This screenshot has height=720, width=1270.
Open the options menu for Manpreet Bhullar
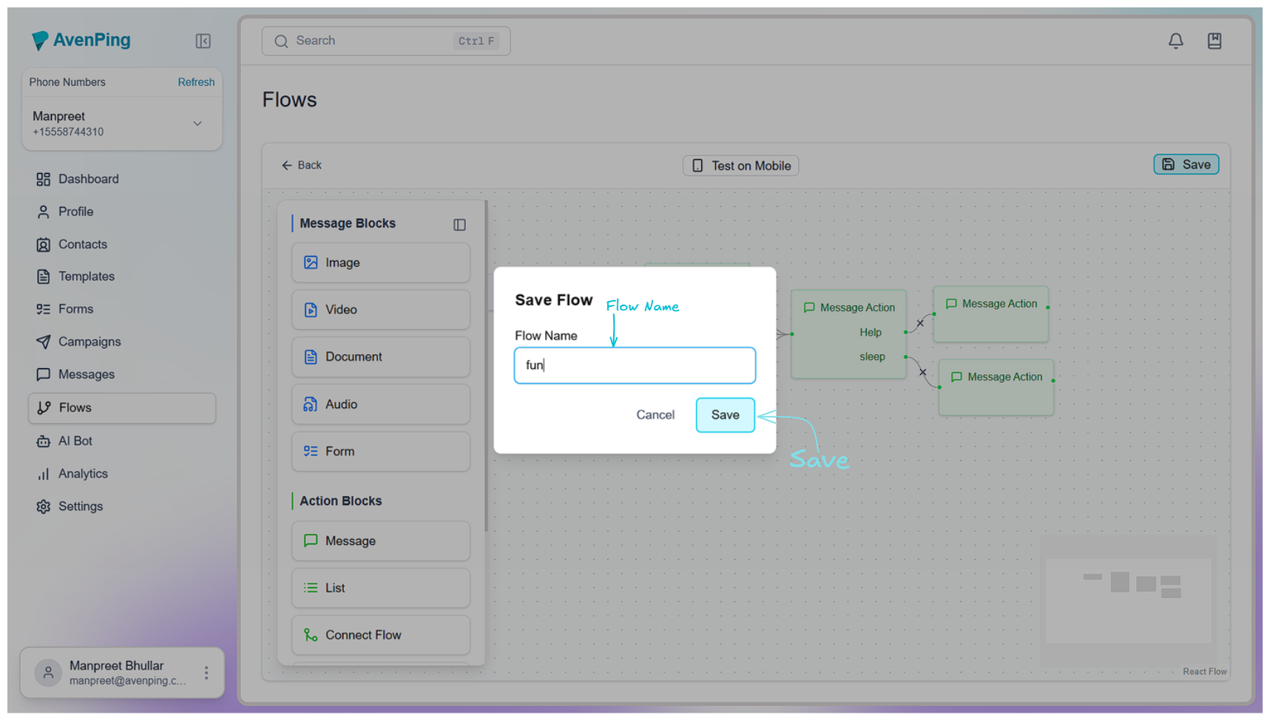[x=205, y=672]
